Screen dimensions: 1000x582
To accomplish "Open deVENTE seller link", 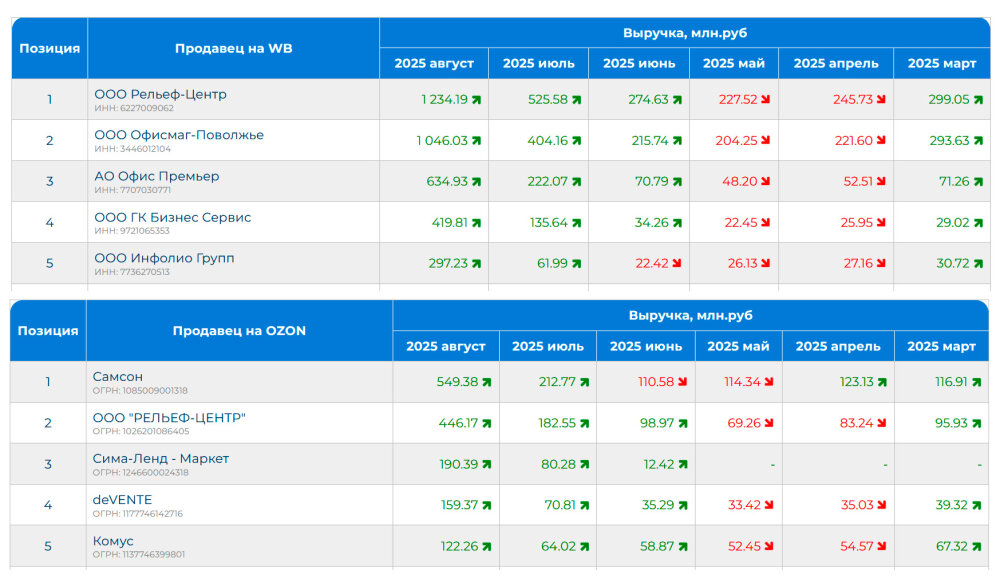I will pyautogui.click(x=122, y=500).
